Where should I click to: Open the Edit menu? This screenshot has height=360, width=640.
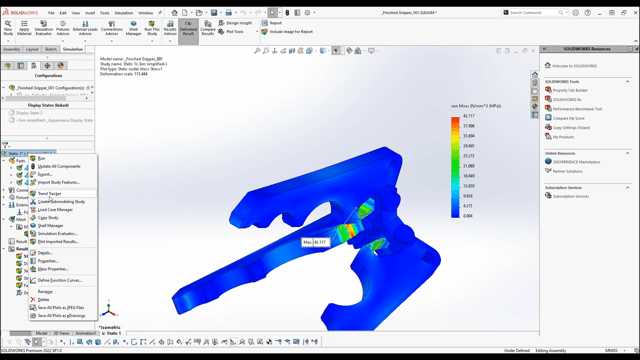[x=63, y=13]
